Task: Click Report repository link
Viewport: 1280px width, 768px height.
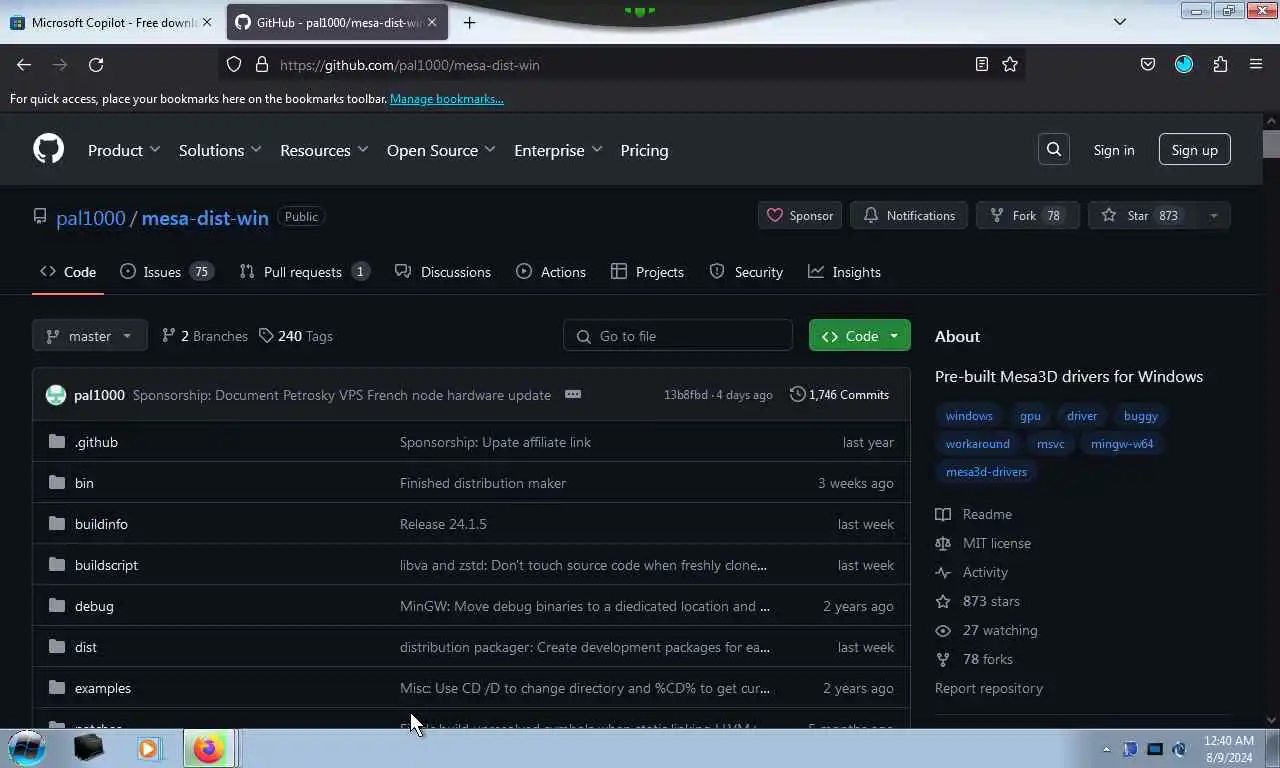Action: 989,688
